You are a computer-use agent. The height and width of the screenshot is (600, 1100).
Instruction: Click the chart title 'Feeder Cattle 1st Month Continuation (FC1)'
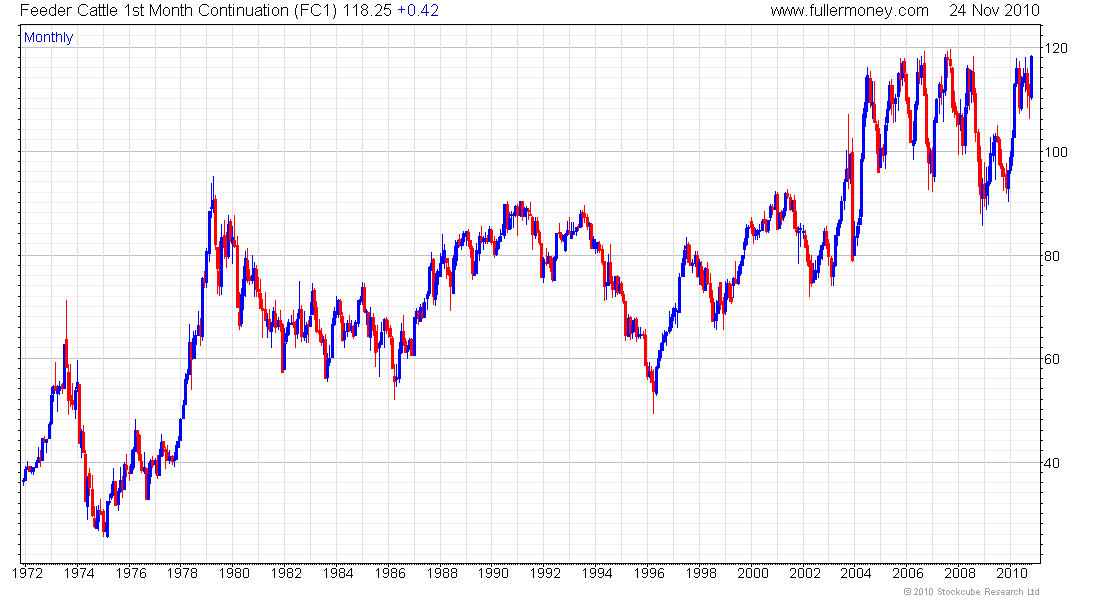click(179, 11)
